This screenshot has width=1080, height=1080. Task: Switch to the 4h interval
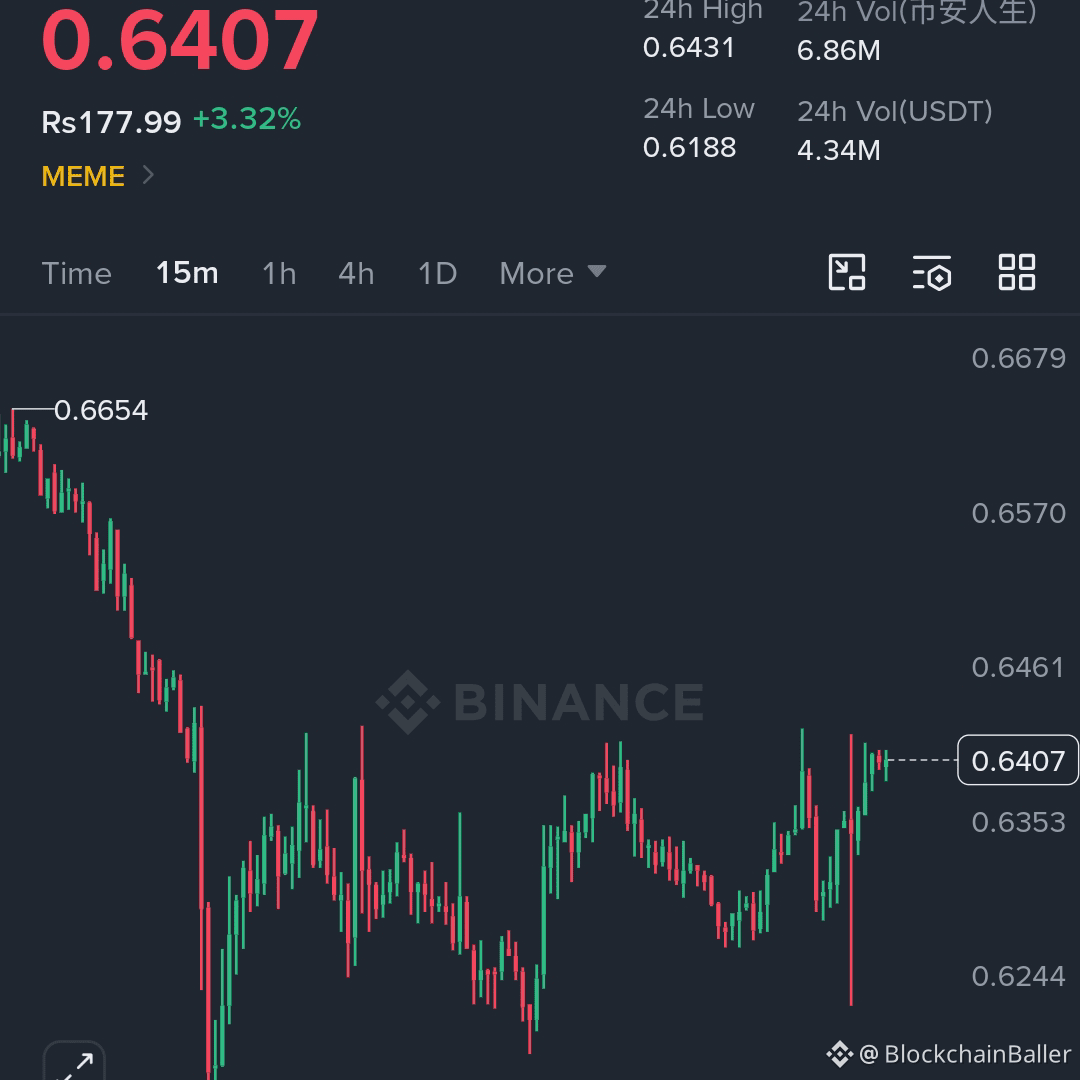[x=356, y=273]
